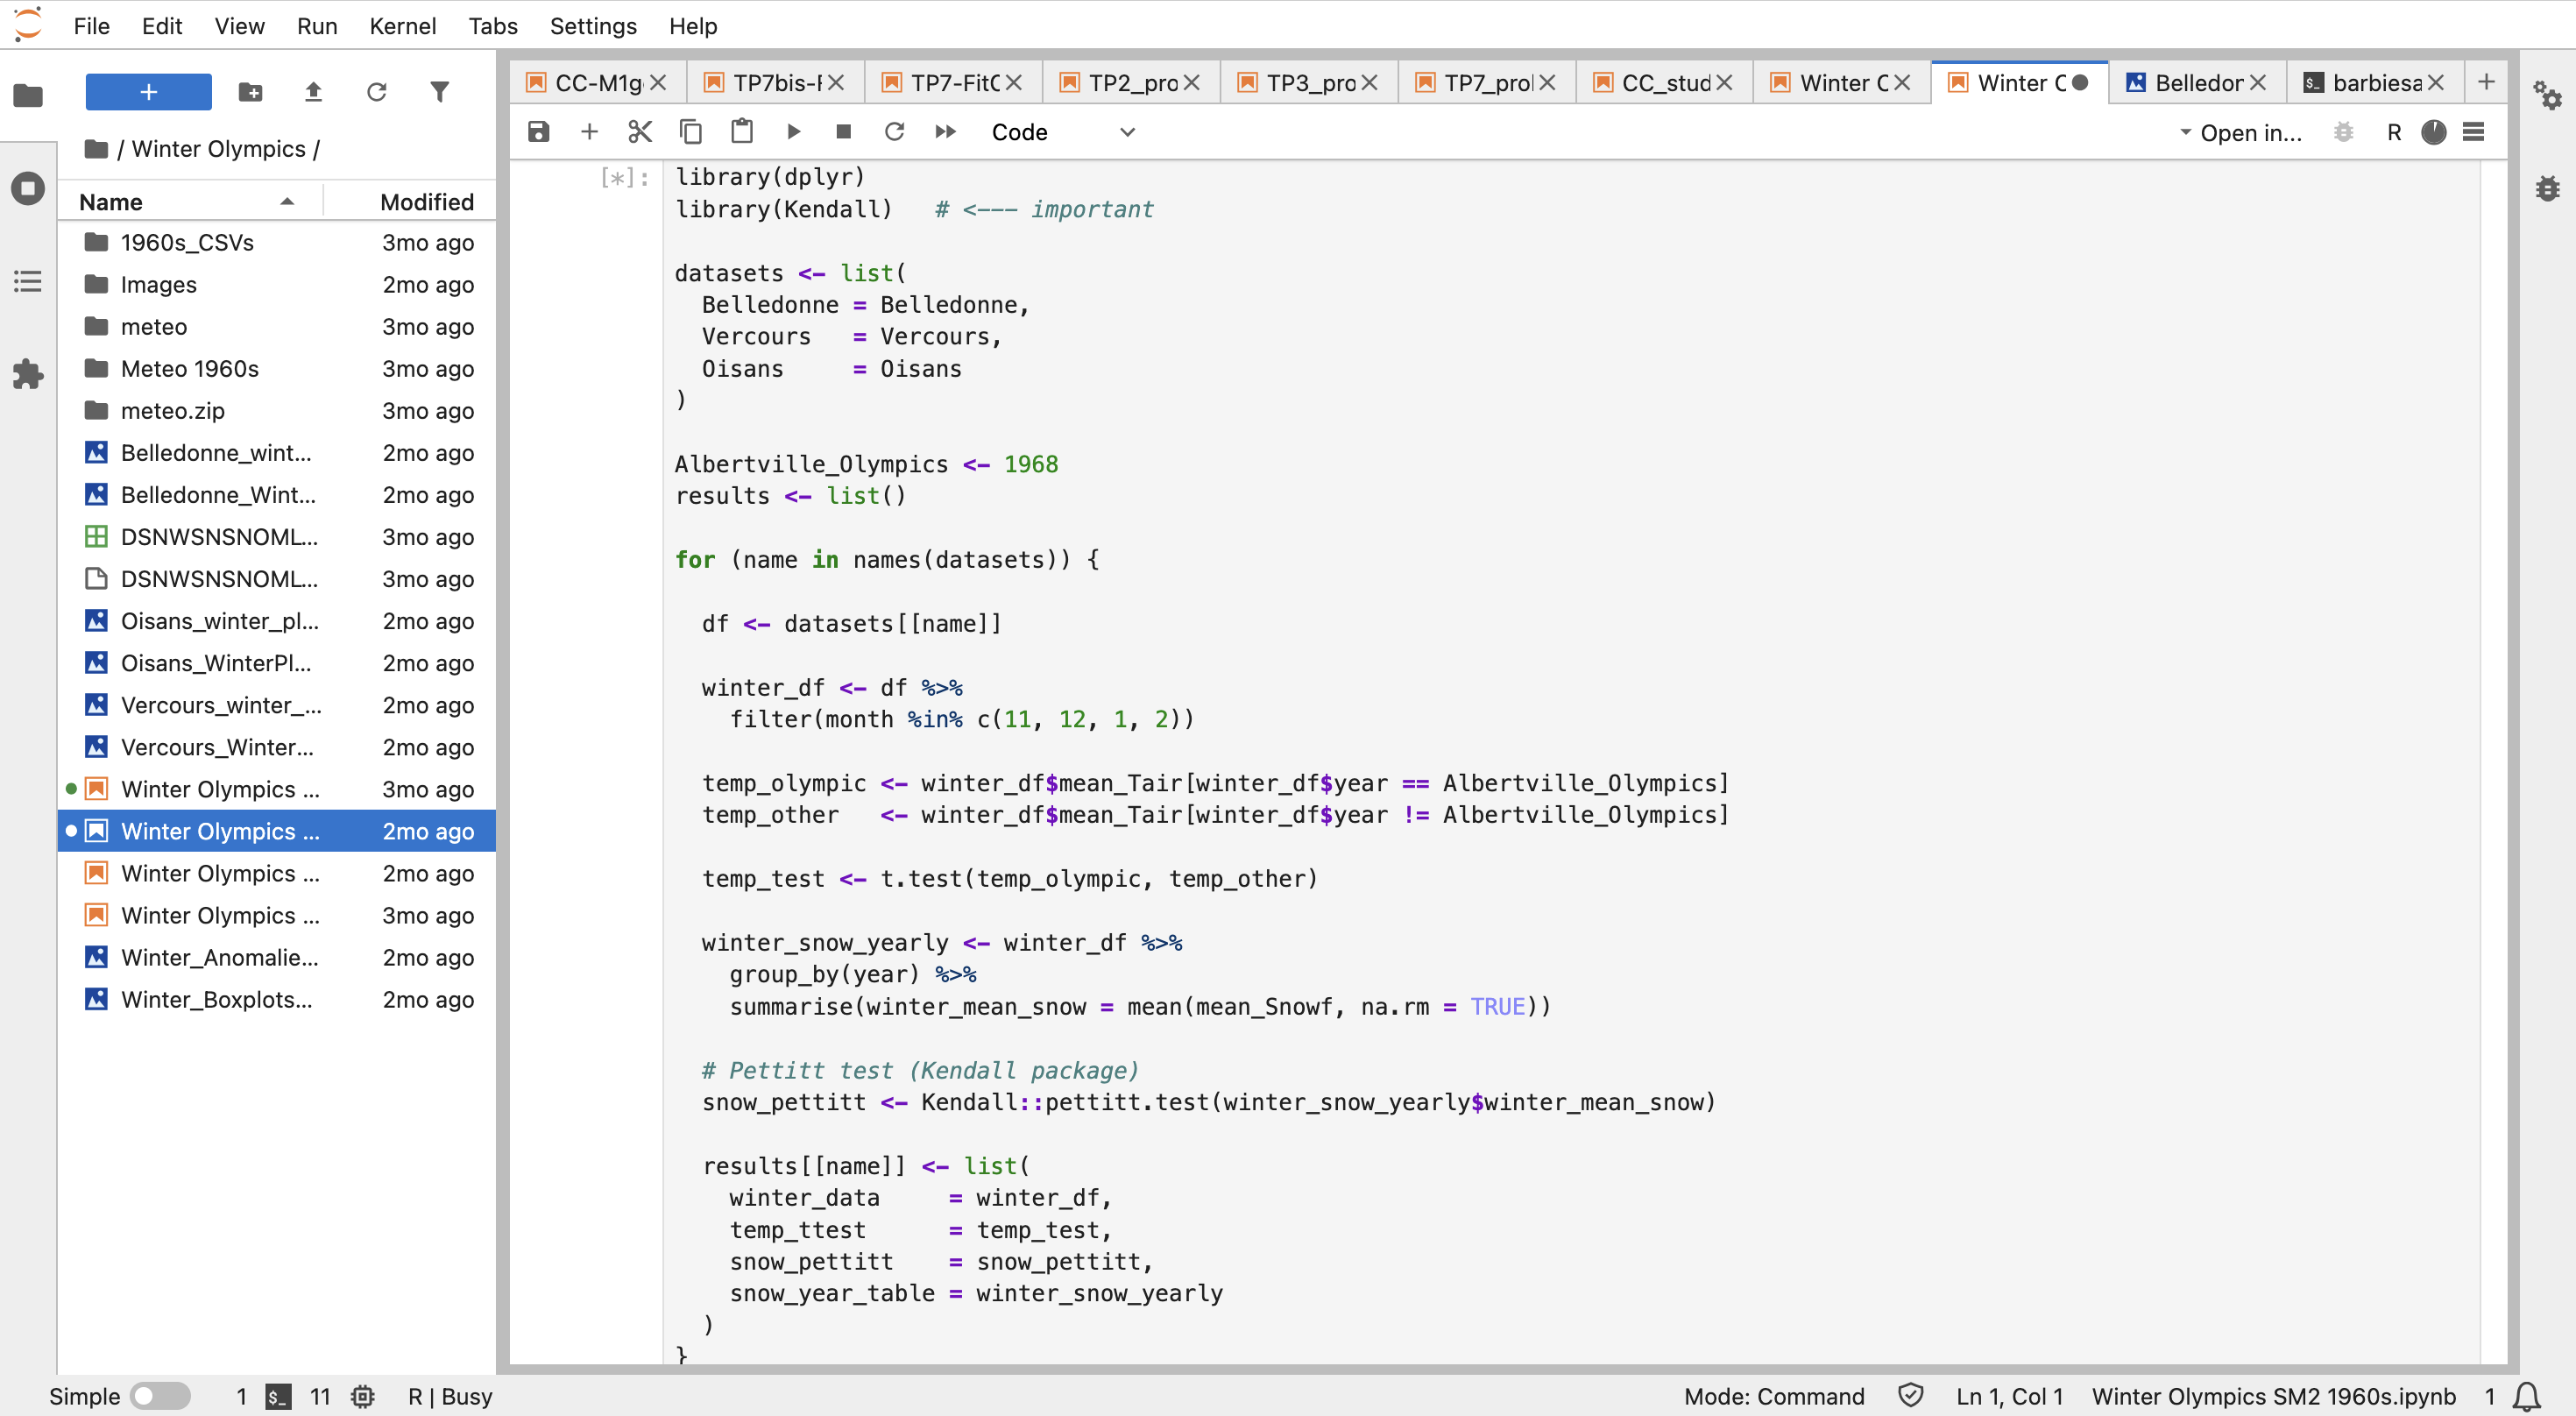Restart kernel and run all cells

pyautogui.click(x=945, y=132)
